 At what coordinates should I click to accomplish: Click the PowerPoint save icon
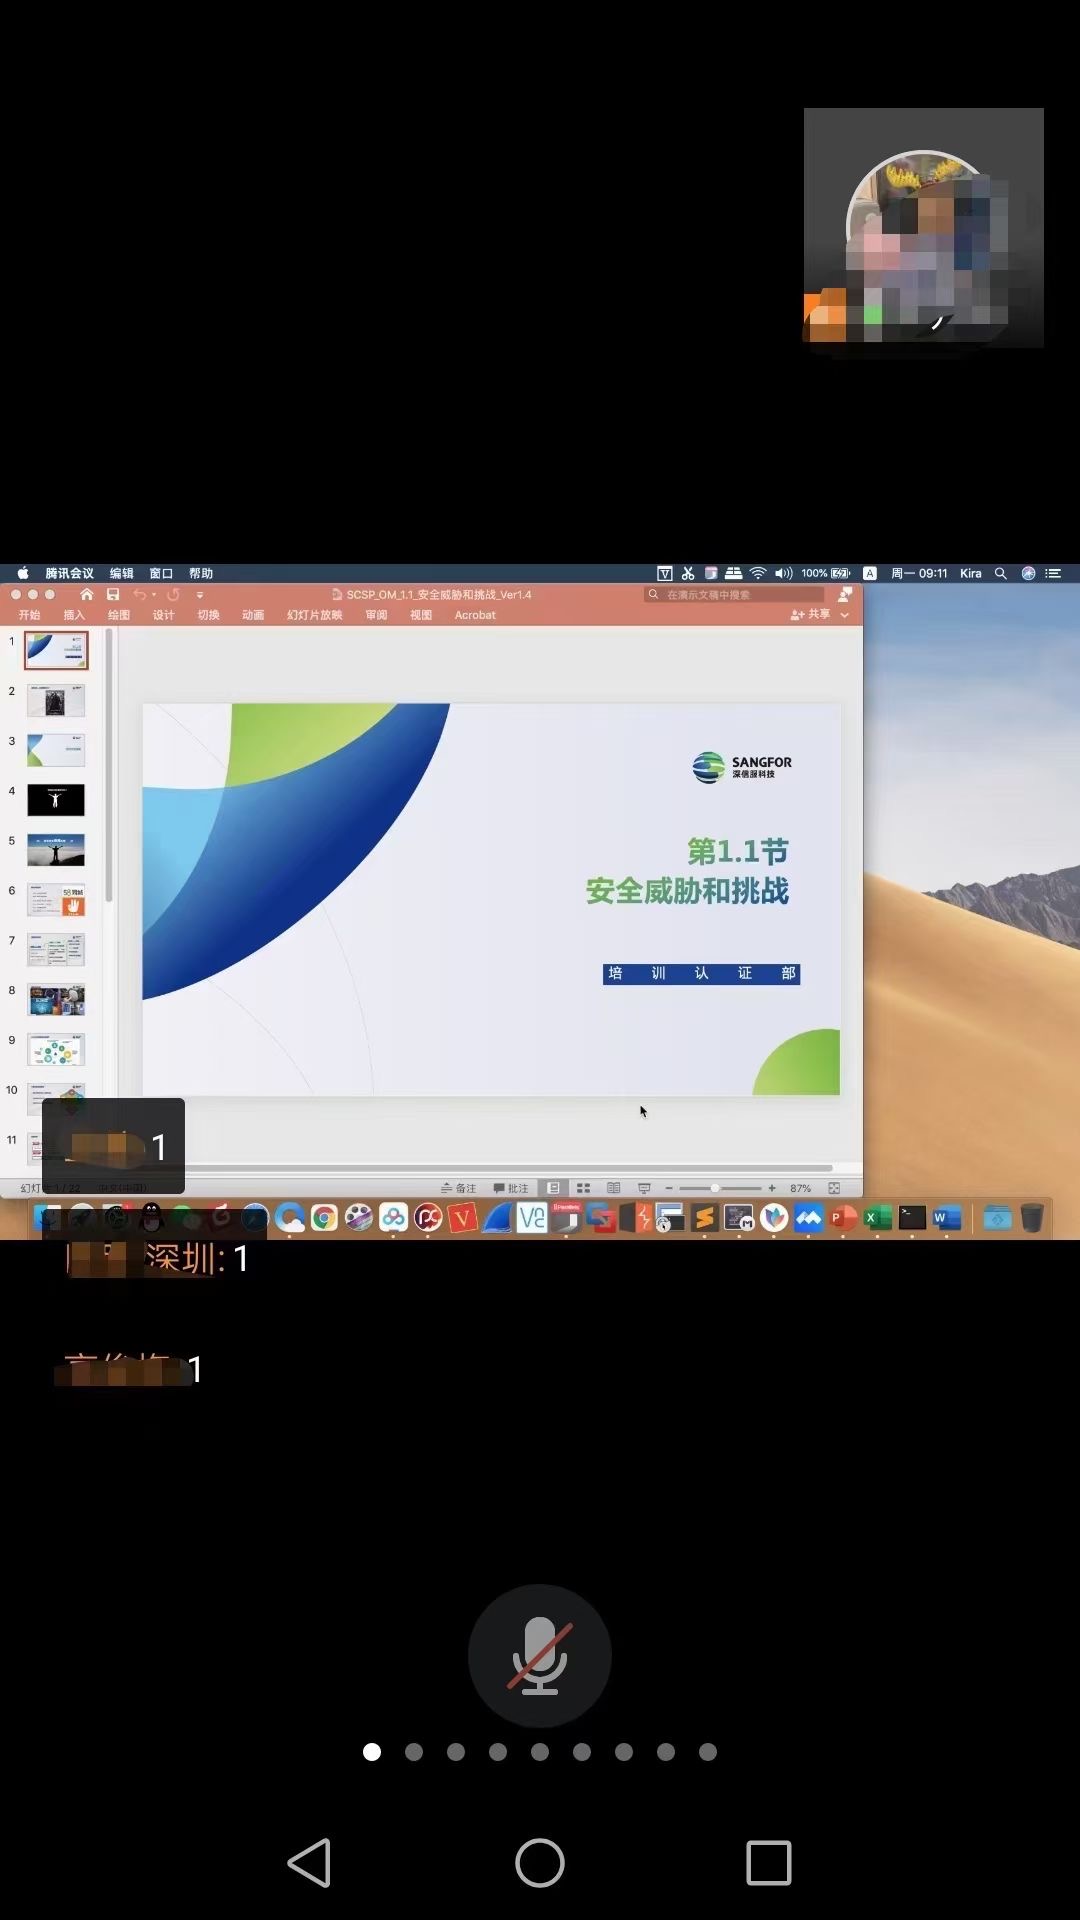tap(113, 594)
